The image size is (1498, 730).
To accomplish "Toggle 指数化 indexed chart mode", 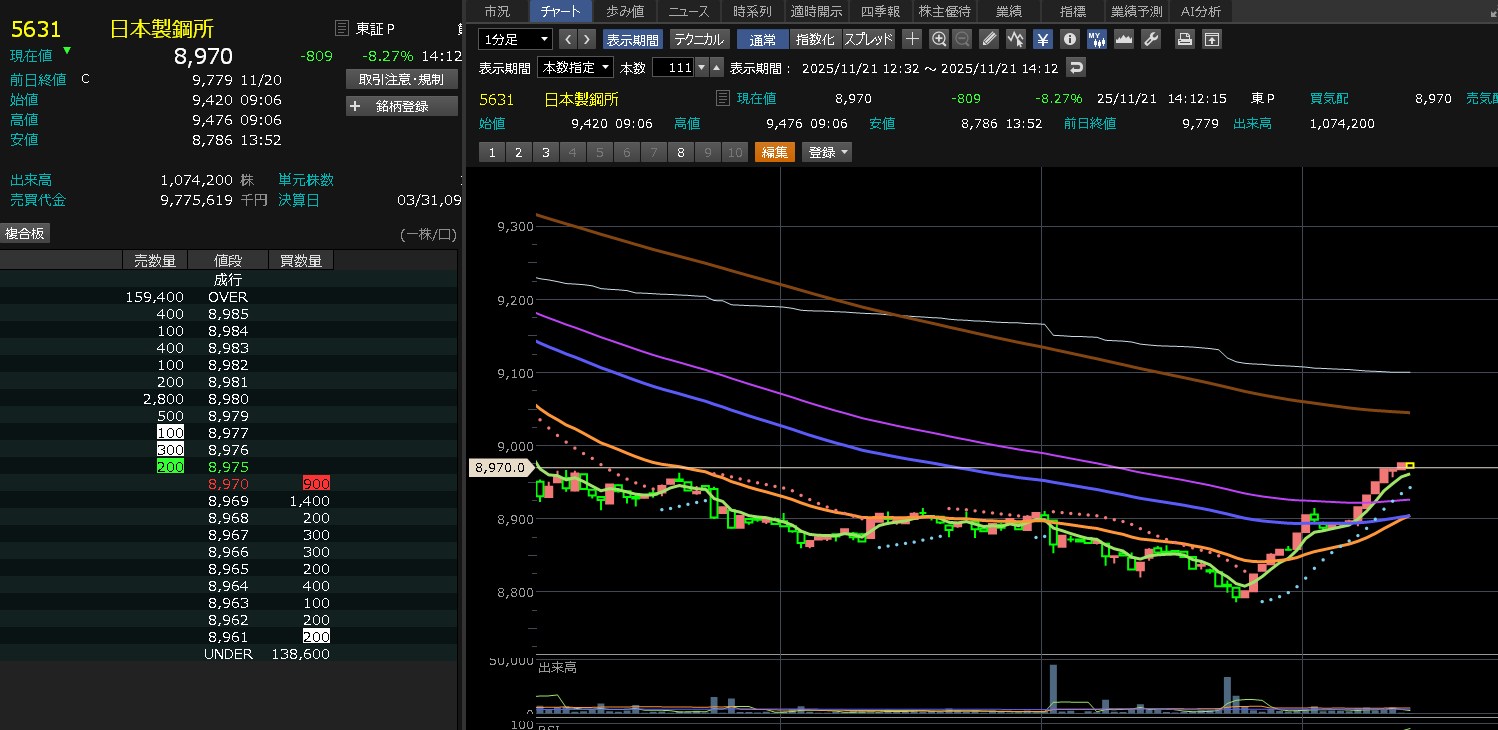I will click(x=815, y=39).
